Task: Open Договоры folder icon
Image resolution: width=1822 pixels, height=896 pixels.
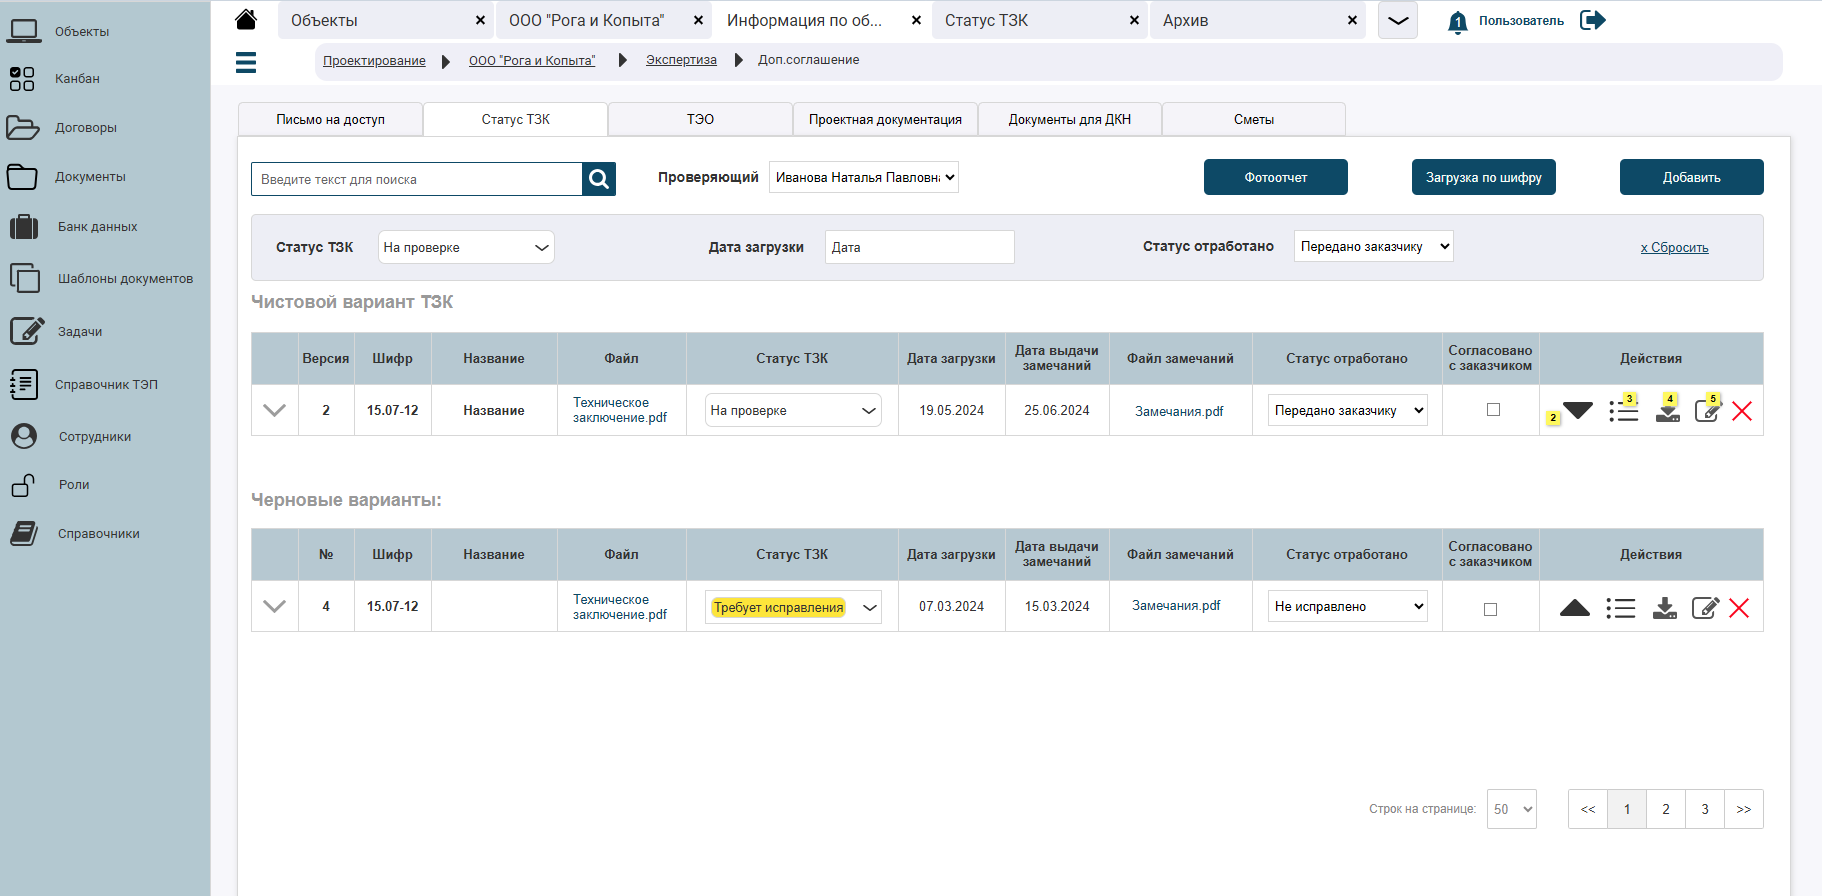Action: click(22, 128)
